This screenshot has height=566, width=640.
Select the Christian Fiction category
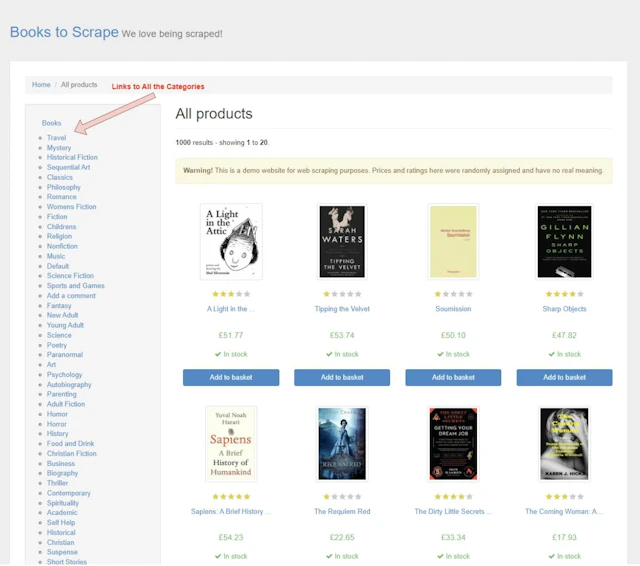(x=71, y=453)
